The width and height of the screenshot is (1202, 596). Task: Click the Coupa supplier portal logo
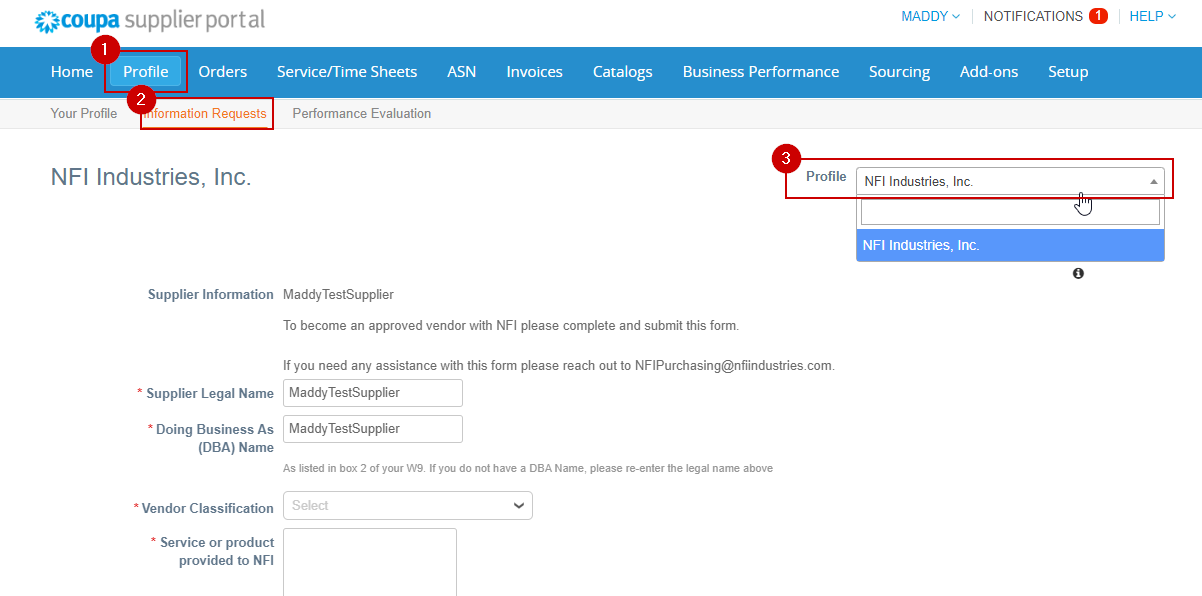tap(150, 20)
